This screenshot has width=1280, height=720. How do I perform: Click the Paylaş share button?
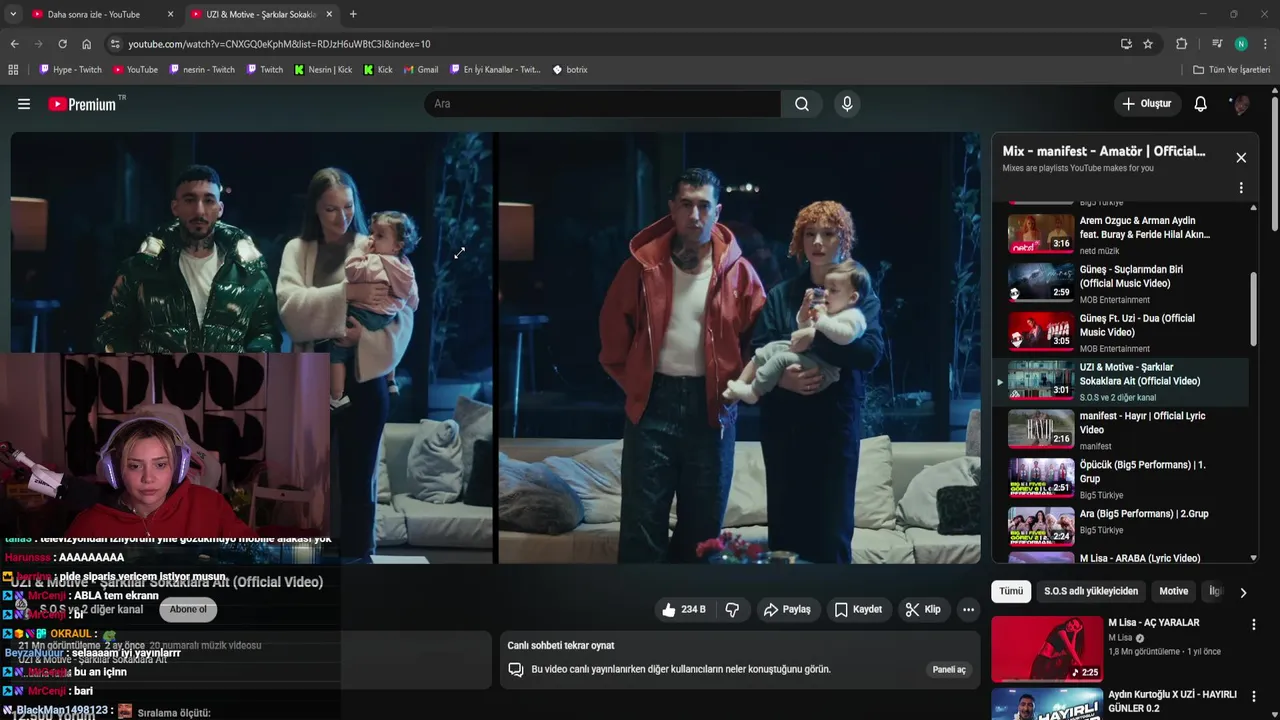tap(787, 609)
